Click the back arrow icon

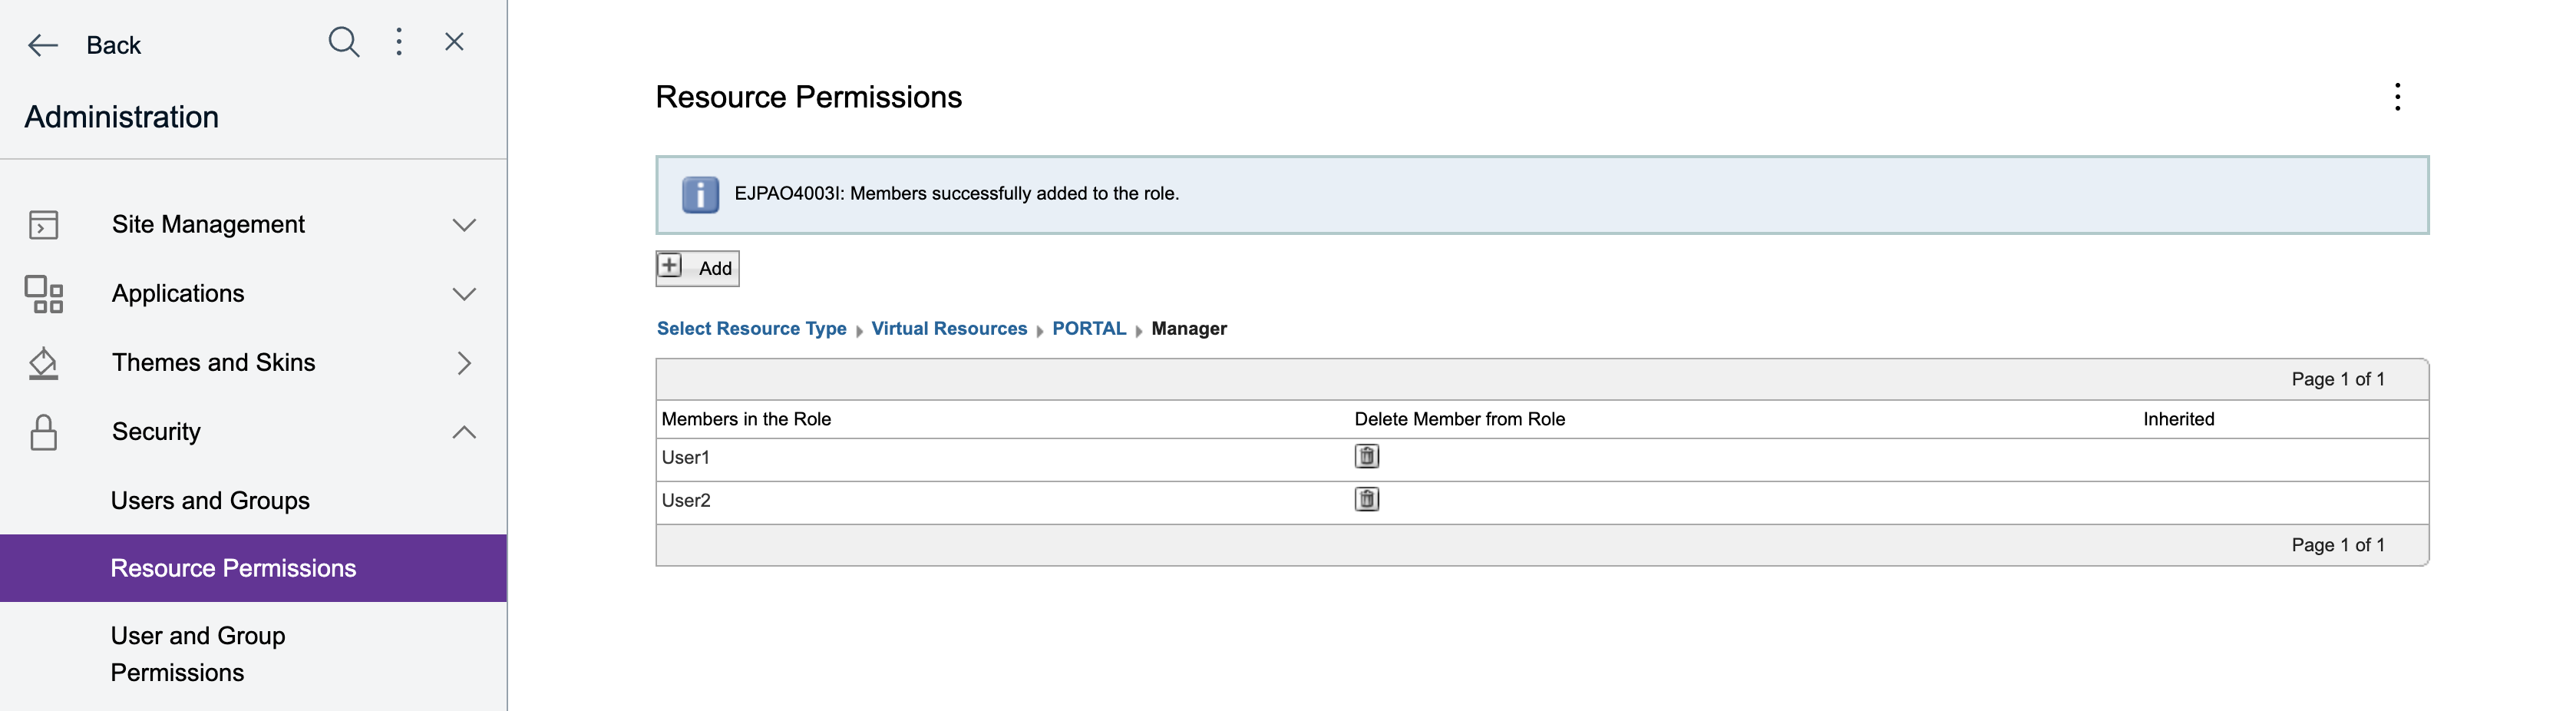click(43, 45)
